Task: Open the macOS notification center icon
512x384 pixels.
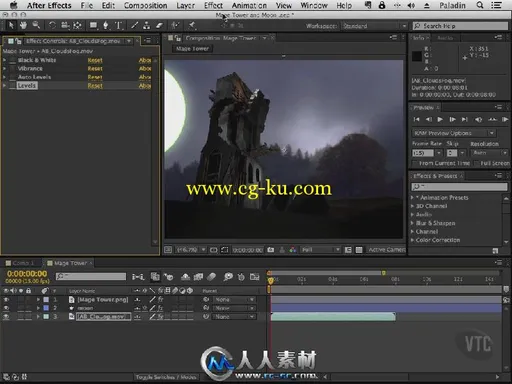Action: [x=496, y=5]
